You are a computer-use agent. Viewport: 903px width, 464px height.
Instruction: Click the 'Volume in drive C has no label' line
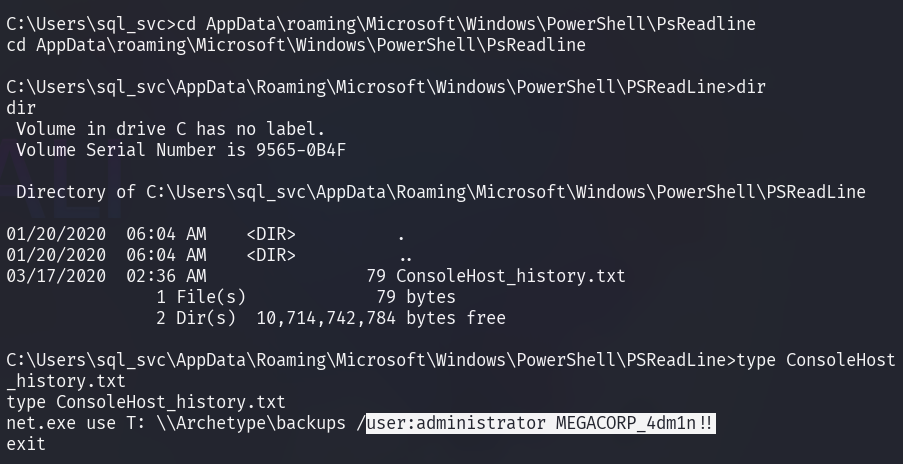(170, 129)
